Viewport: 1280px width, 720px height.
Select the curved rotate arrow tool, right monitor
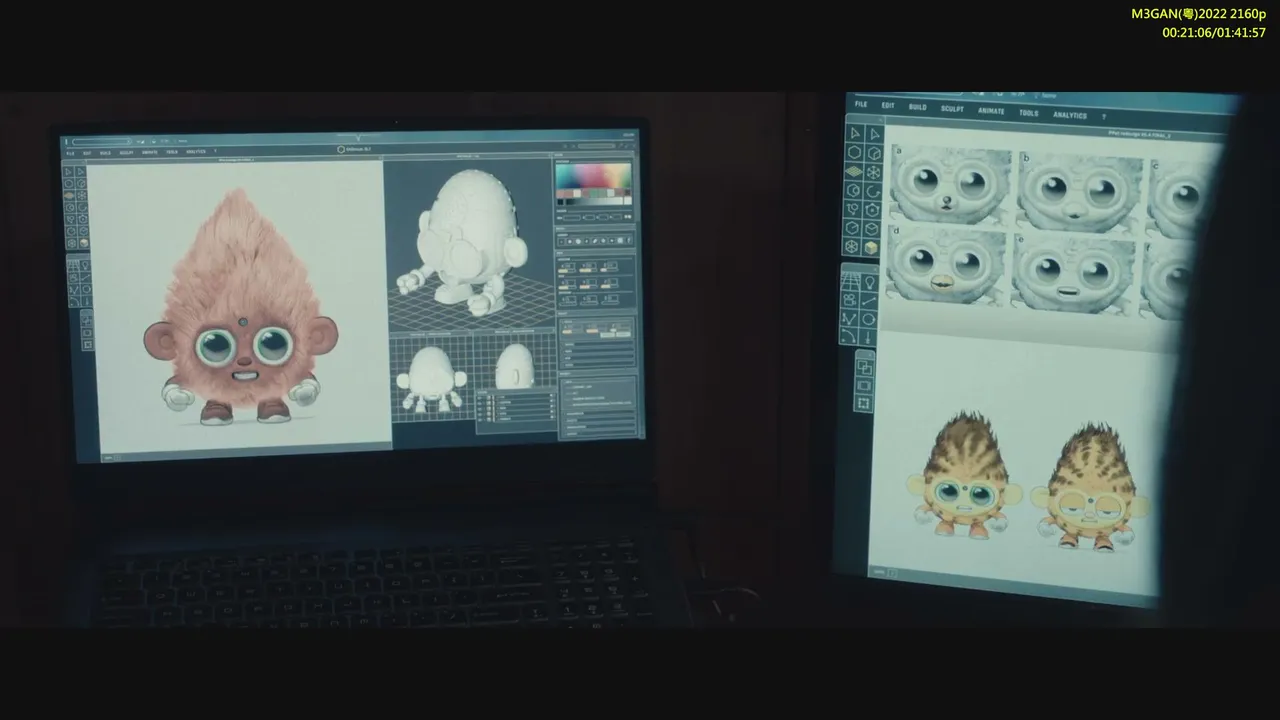874,191
